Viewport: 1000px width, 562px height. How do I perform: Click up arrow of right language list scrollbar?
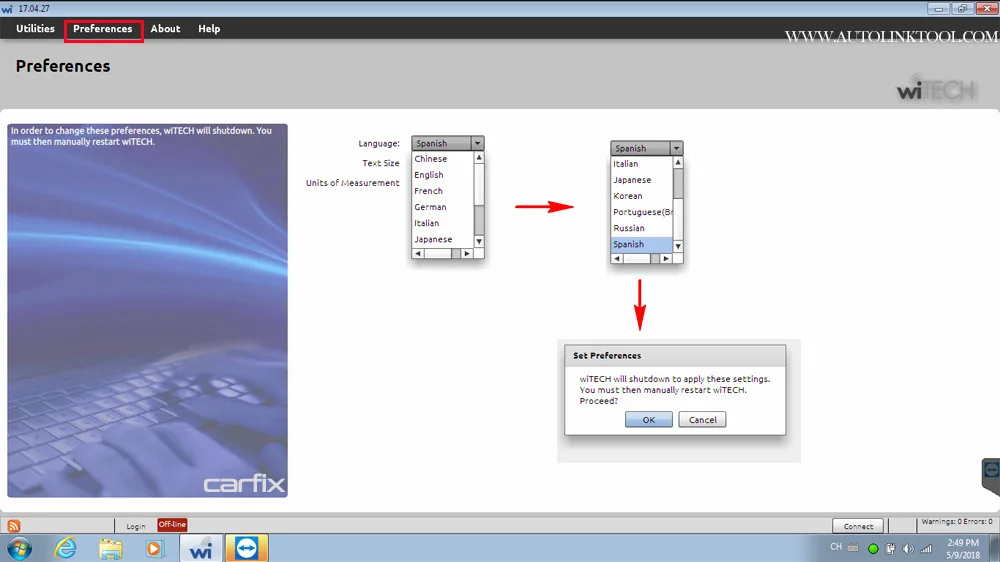pyautogui.click(x=678, y=163)
